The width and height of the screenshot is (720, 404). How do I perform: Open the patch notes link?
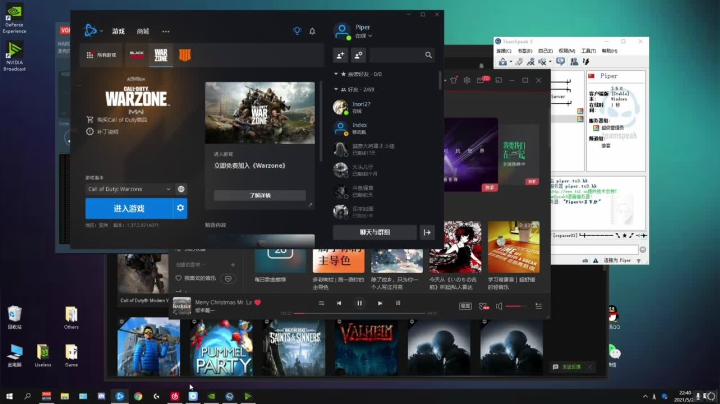102,132
